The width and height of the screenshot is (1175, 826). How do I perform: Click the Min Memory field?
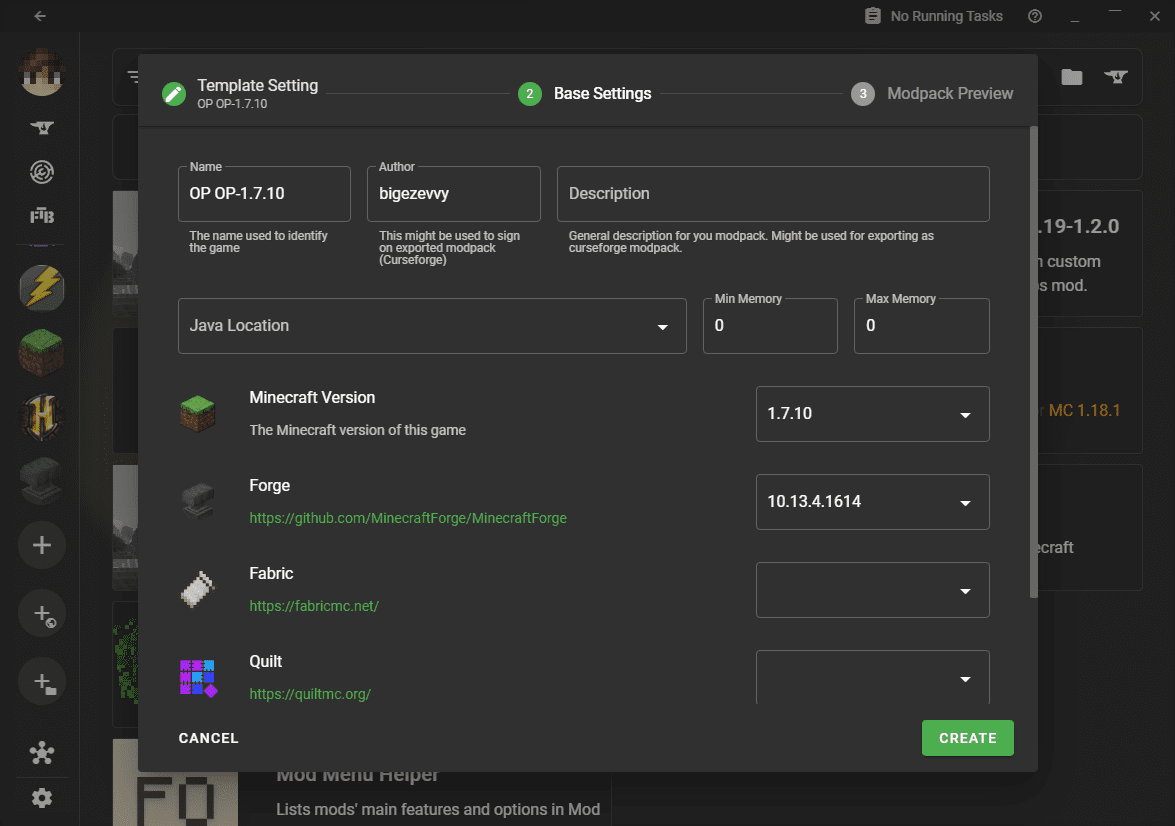coord(770,325)
